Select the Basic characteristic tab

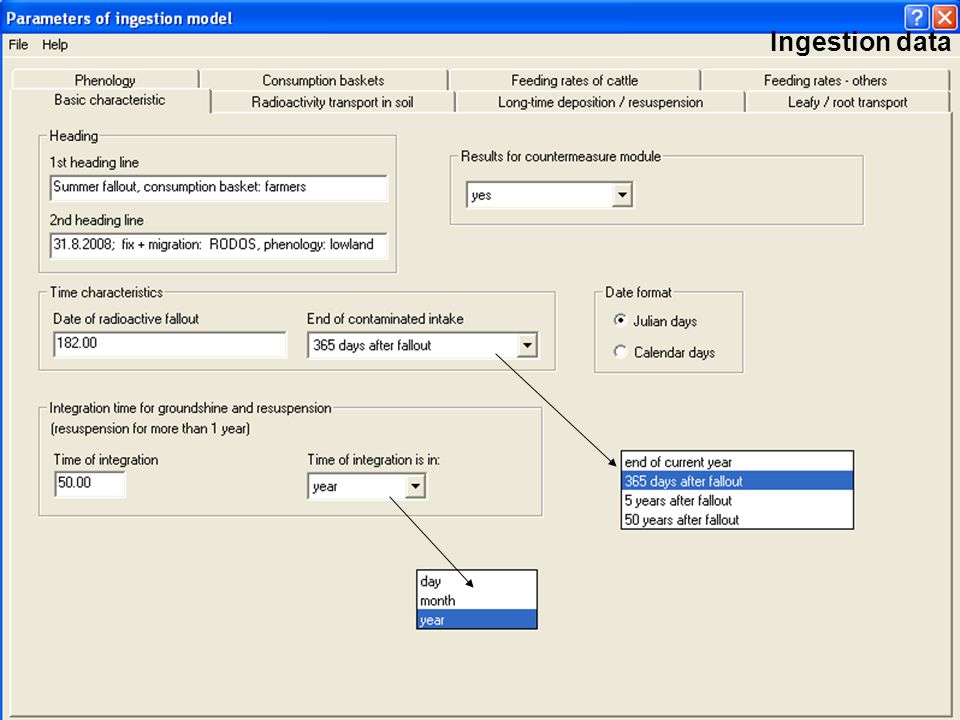[110, 100]
